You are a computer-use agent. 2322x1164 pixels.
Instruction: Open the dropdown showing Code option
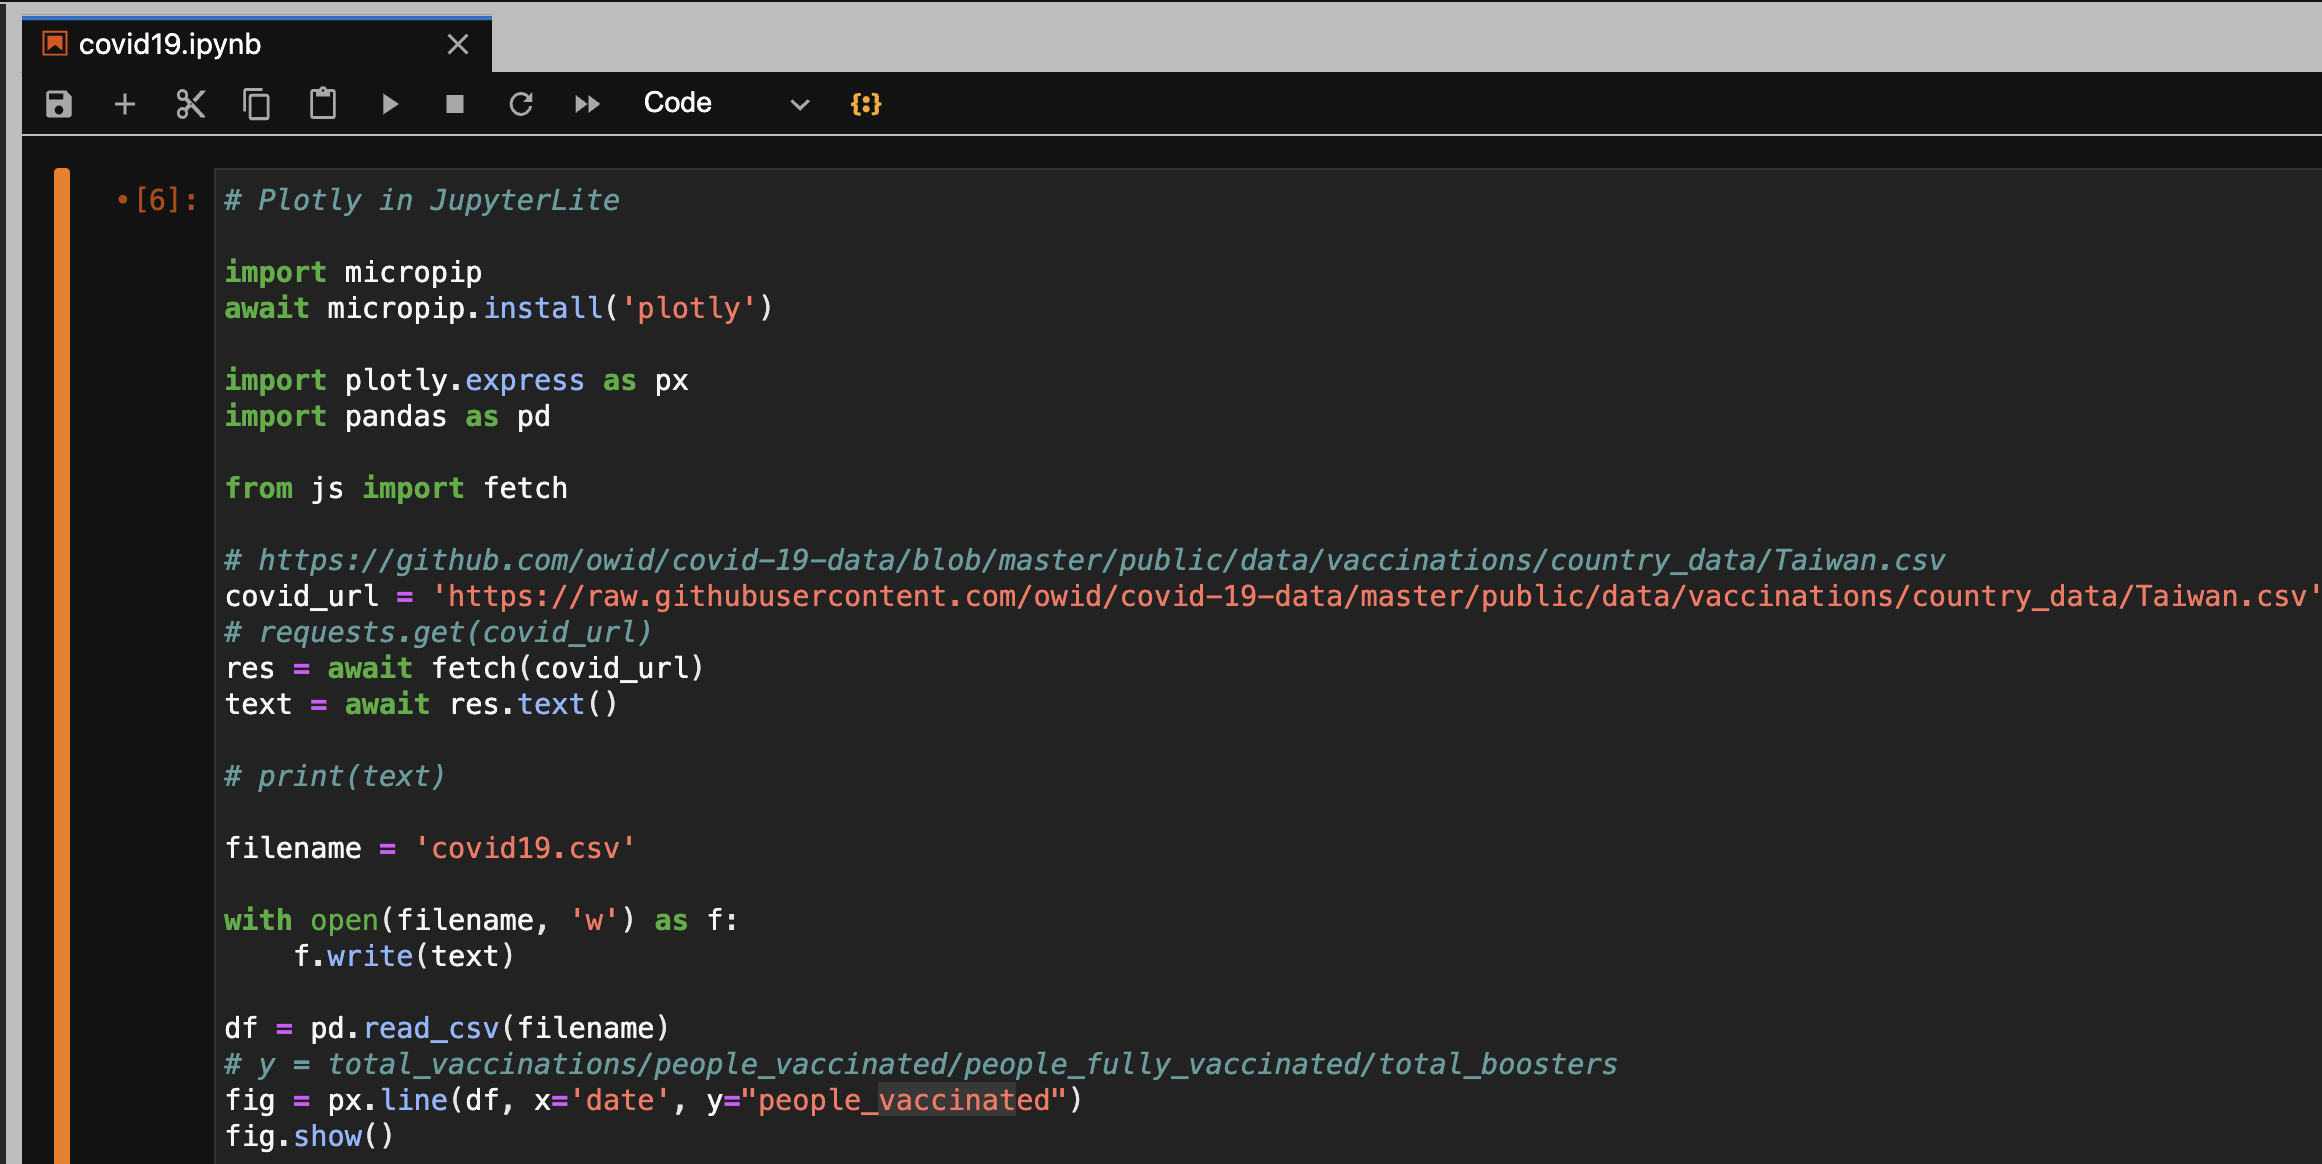coord(797,103)
